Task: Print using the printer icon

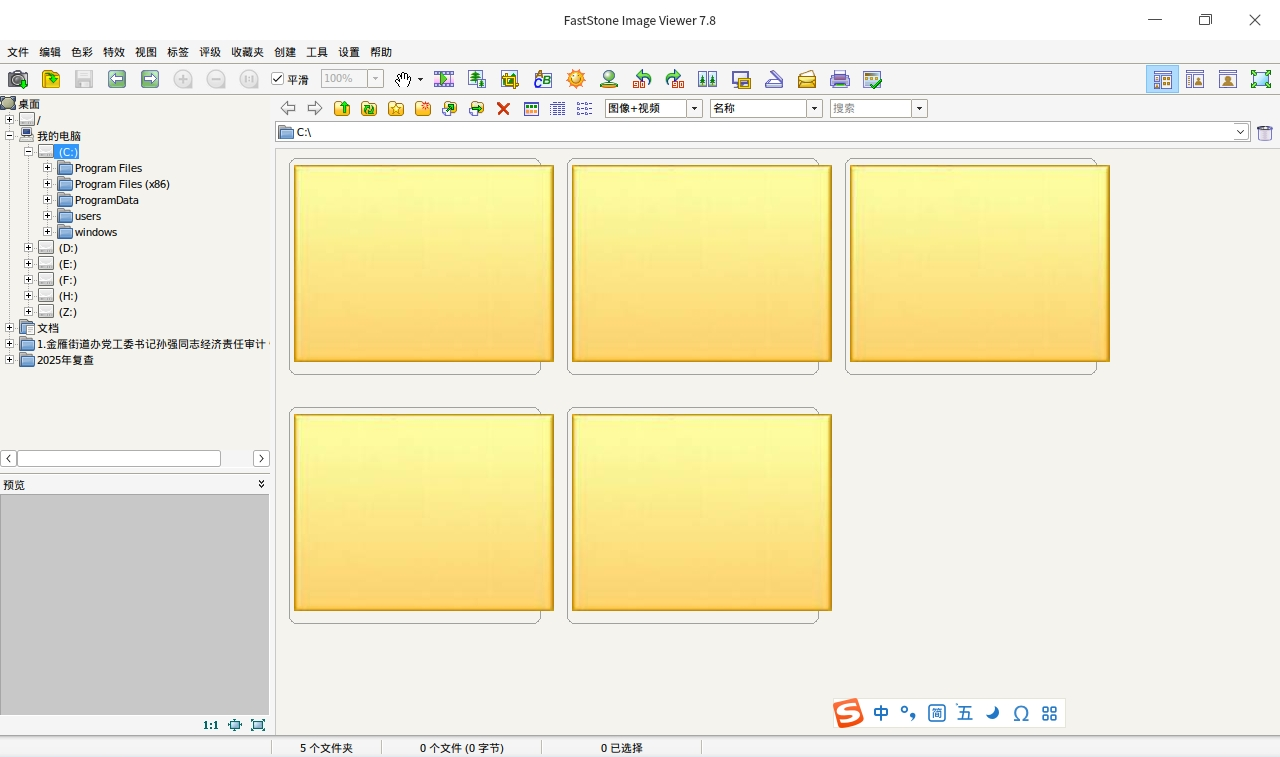Action: (x=840, y=79)
